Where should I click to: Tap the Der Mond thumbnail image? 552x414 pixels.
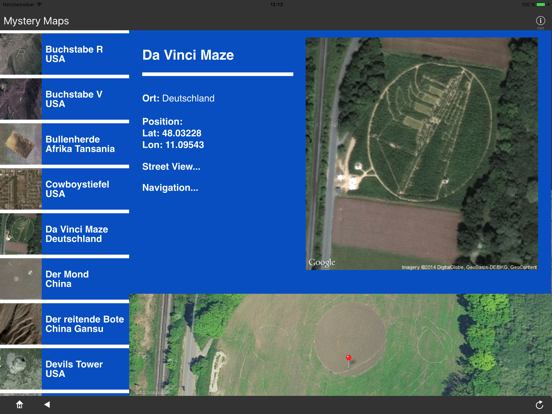click(x=21, y=279)
